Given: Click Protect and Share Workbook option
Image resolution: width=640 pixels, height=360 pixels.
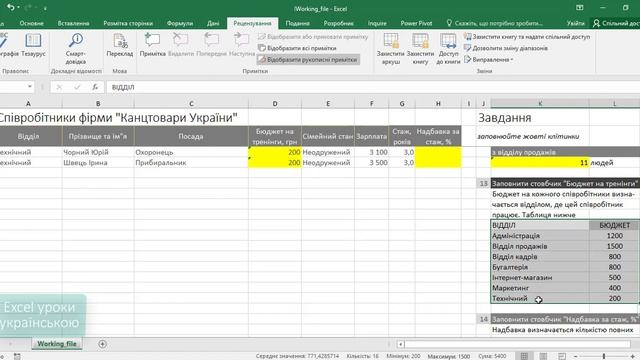Looking at the screenshot, I should (527, 37).
